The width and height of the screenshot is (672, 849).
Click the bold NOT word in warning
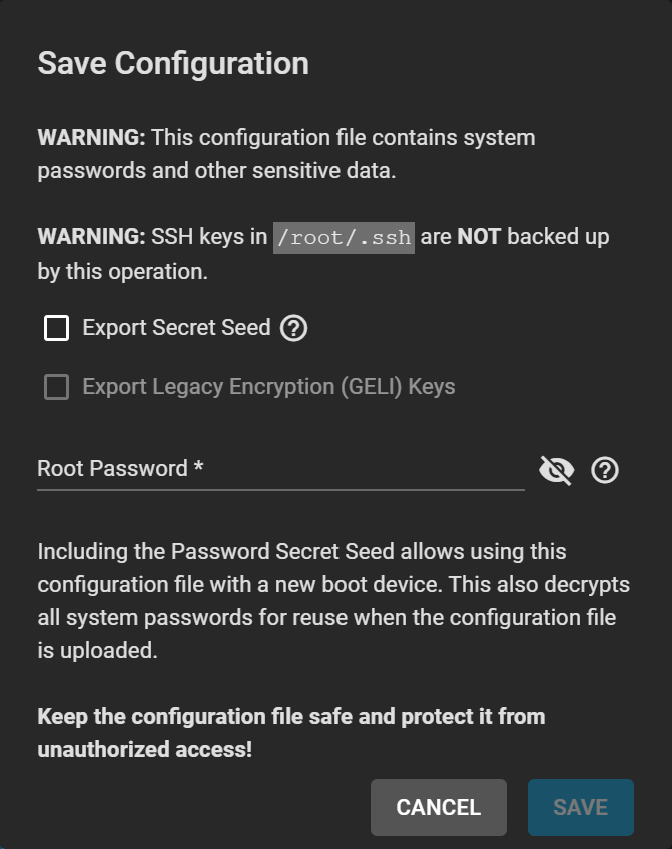click(478, 238)
